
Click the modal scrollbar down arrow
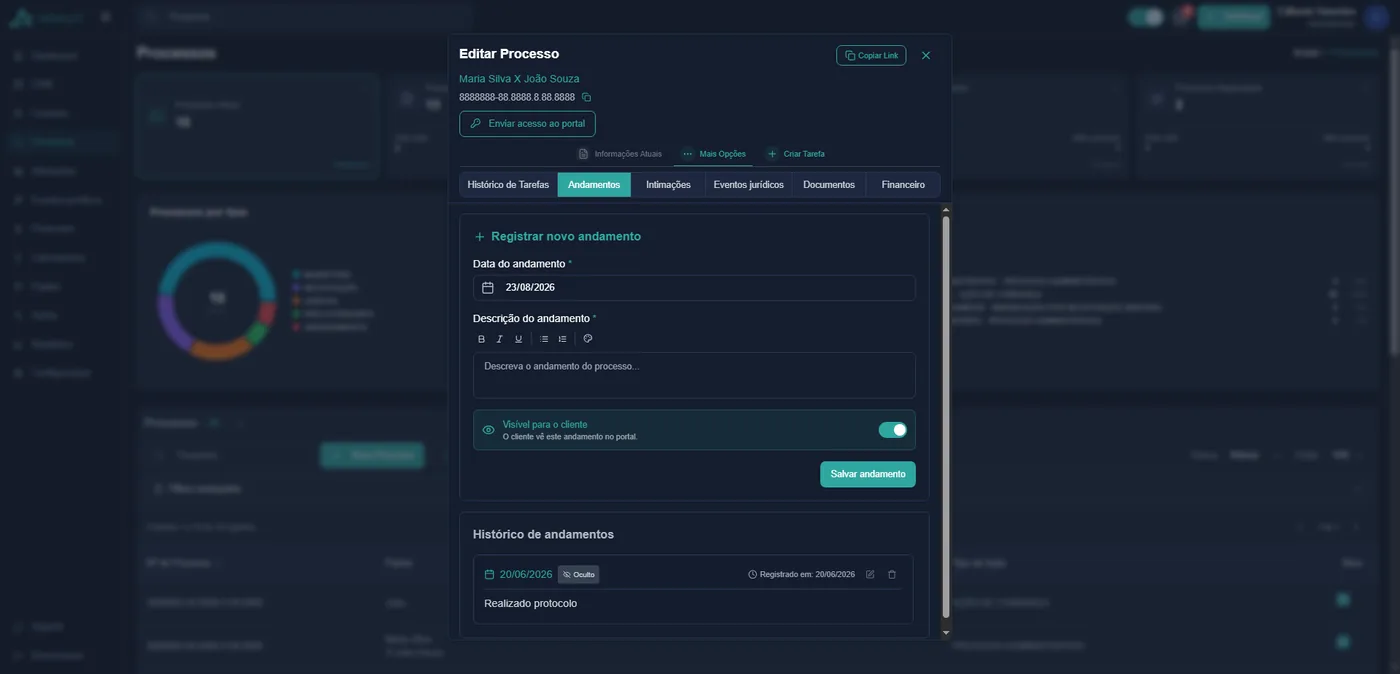[x=946, y=632]
